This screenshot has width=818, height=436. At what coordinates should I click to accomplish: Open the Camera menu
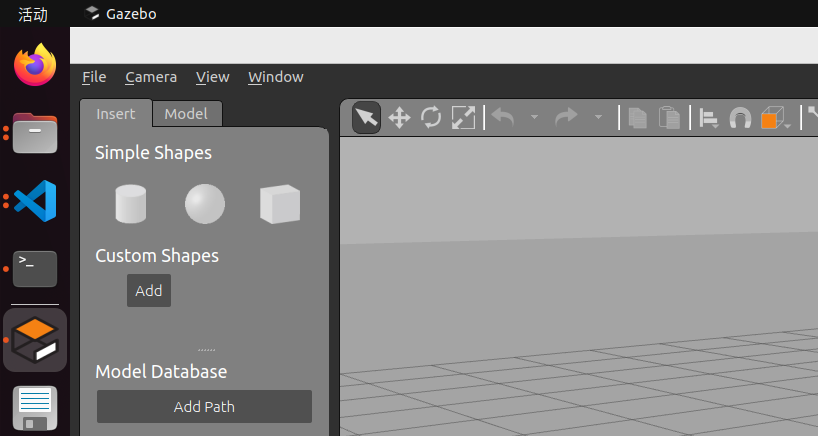tap(151, 77)
